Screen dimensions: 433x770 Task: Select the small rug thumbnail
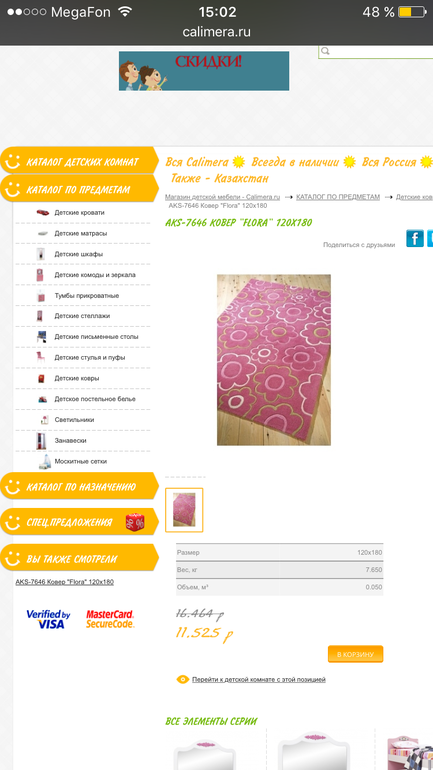(x=184, y=510)
